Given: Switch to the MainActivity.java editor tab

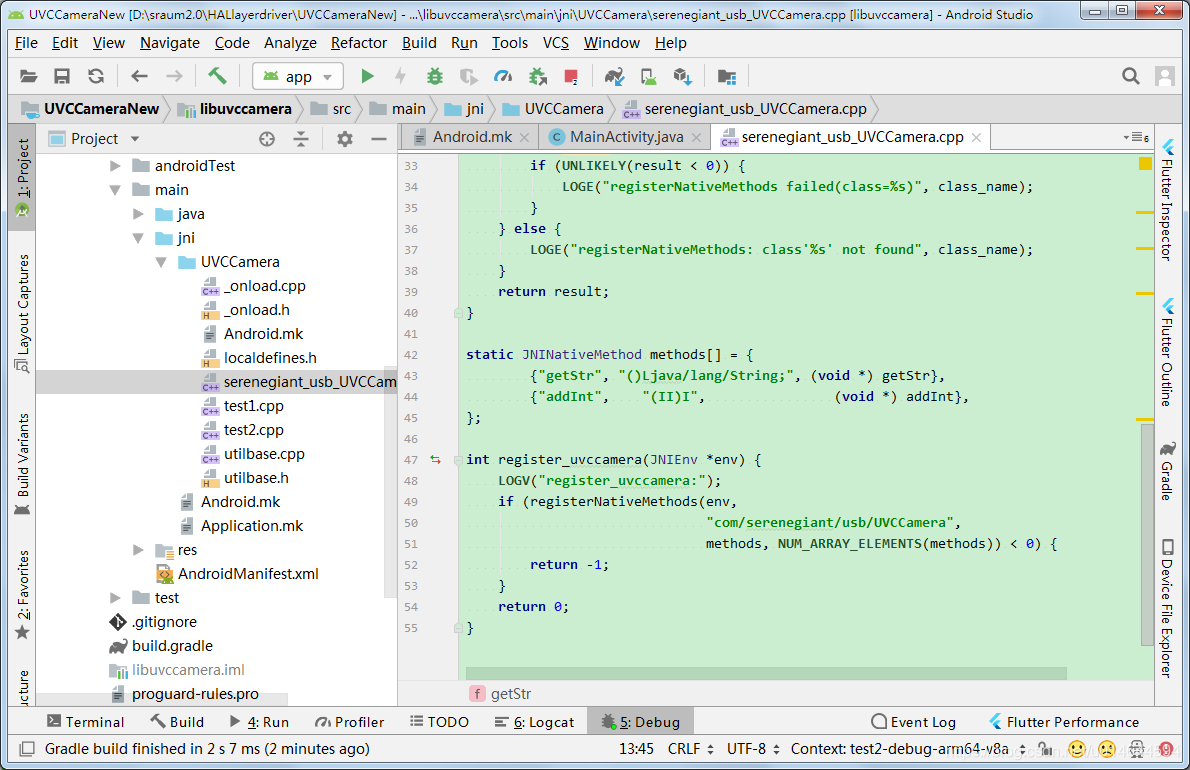Looking at the screenshot, I should pos(625,137).
